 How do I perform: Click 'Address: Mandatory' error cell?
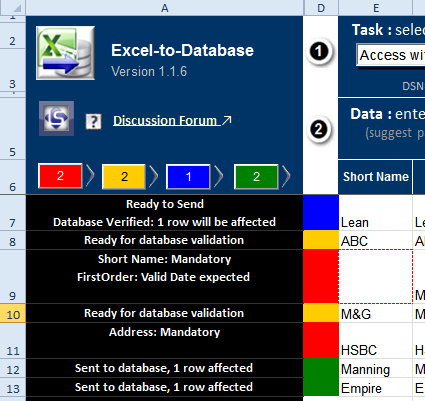pyautogui.click(x=164, y=341)
